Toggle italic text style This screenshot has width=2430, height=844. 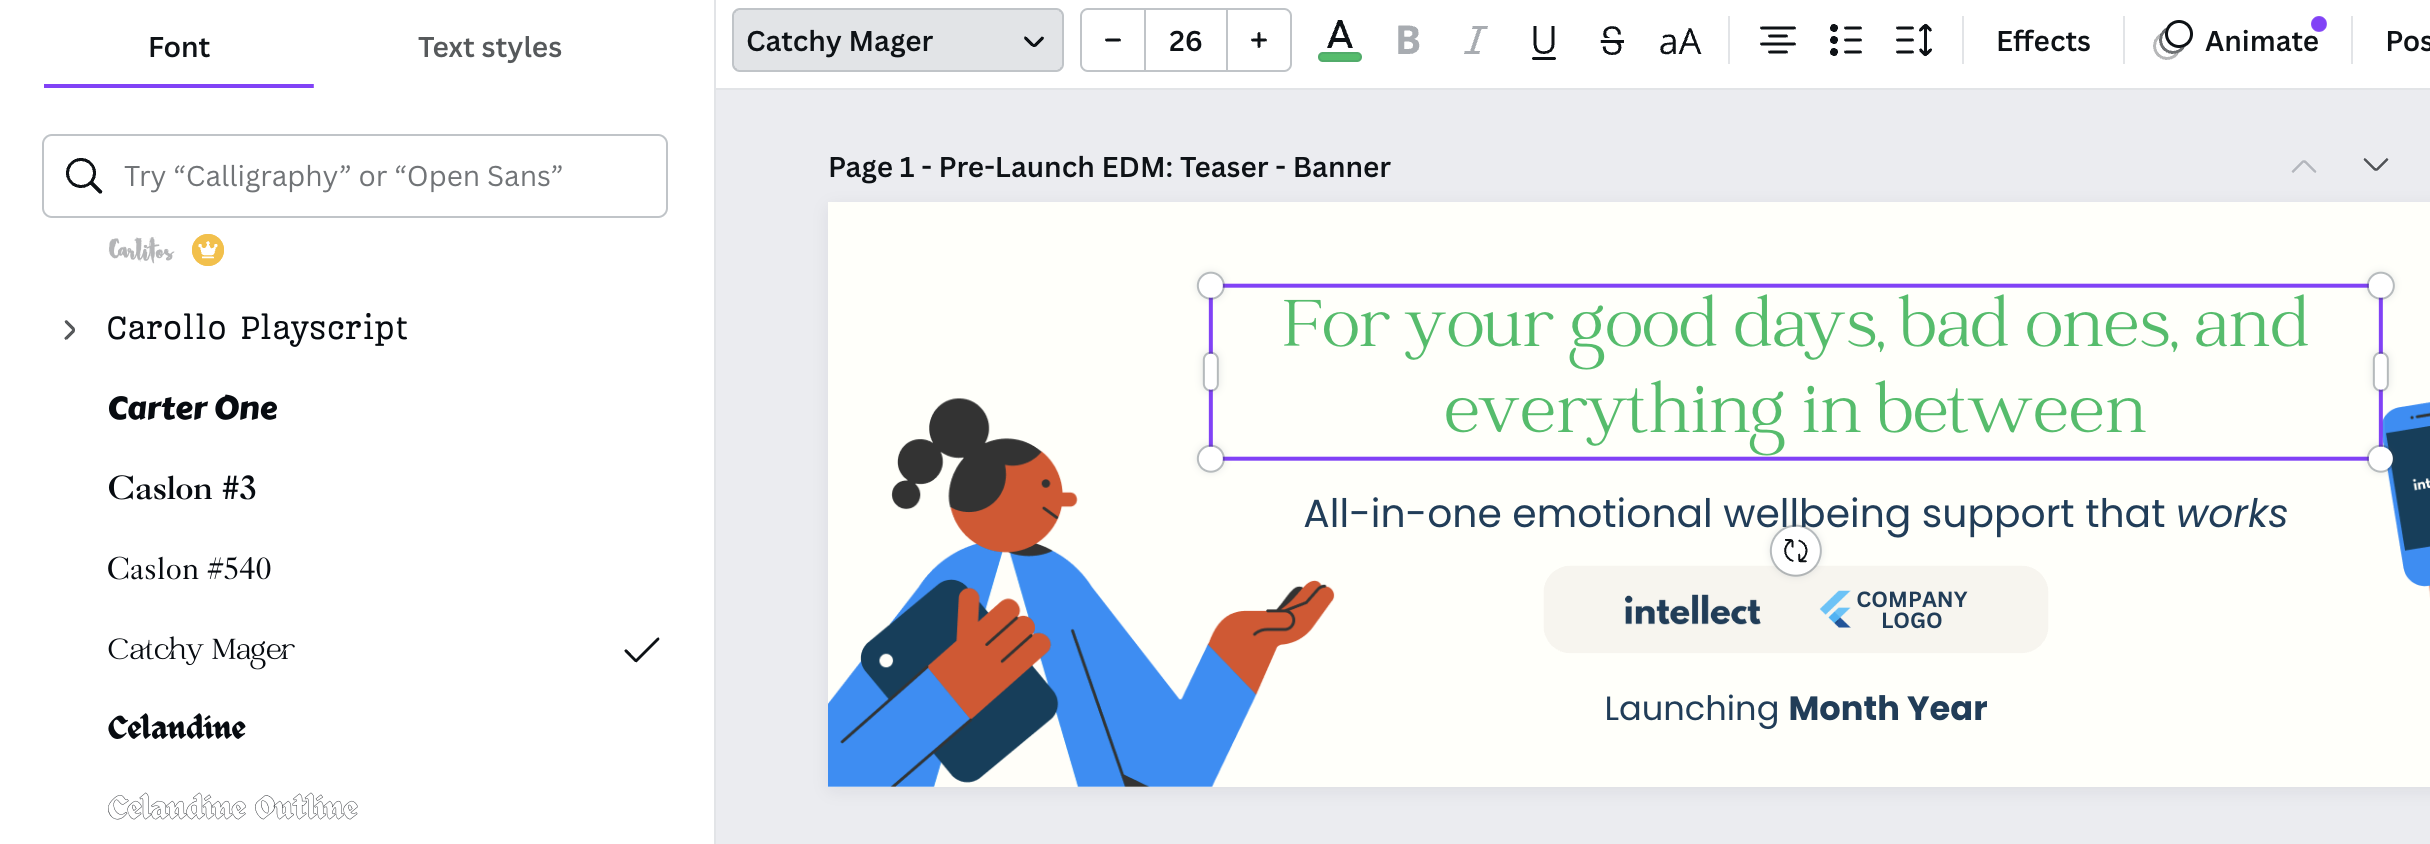pyautogui.click(x=1475, y=41)
